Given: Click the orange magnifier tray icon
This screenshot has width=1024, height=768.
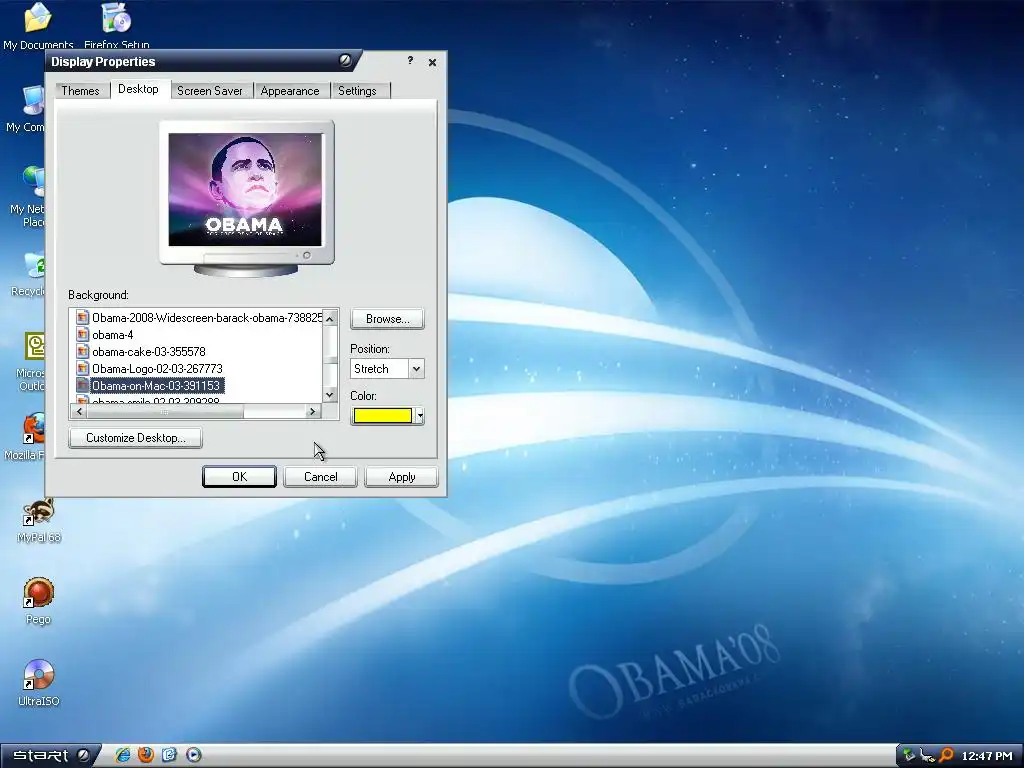Looking at the screenshot, I should pos(946,756).
